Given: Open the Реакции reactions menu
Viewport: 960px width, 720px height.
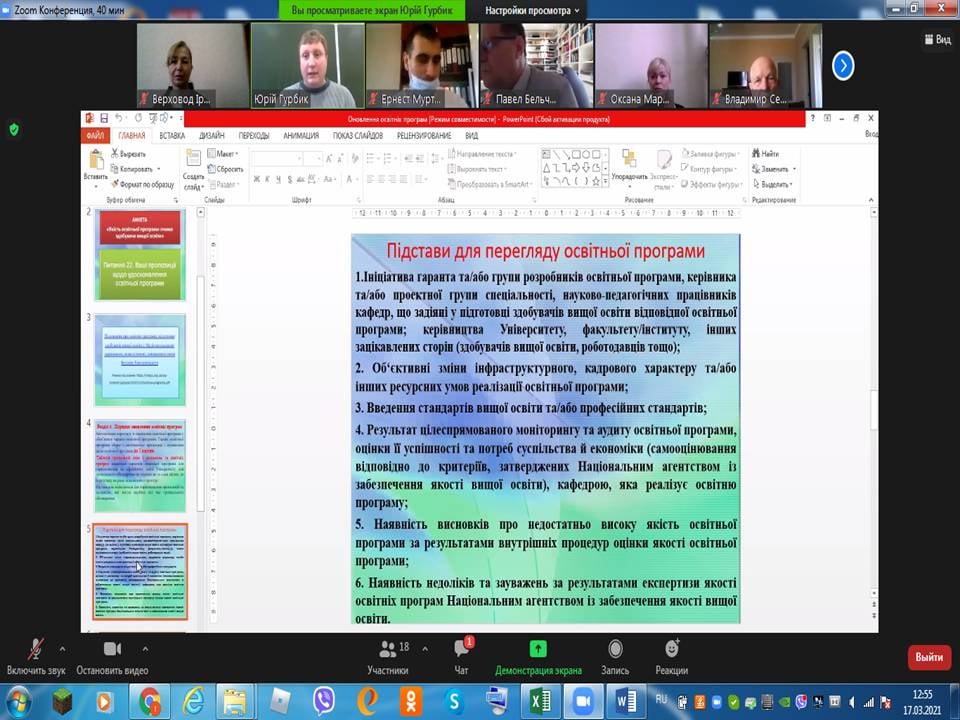Looking at the screenshot, I should 671,651.
